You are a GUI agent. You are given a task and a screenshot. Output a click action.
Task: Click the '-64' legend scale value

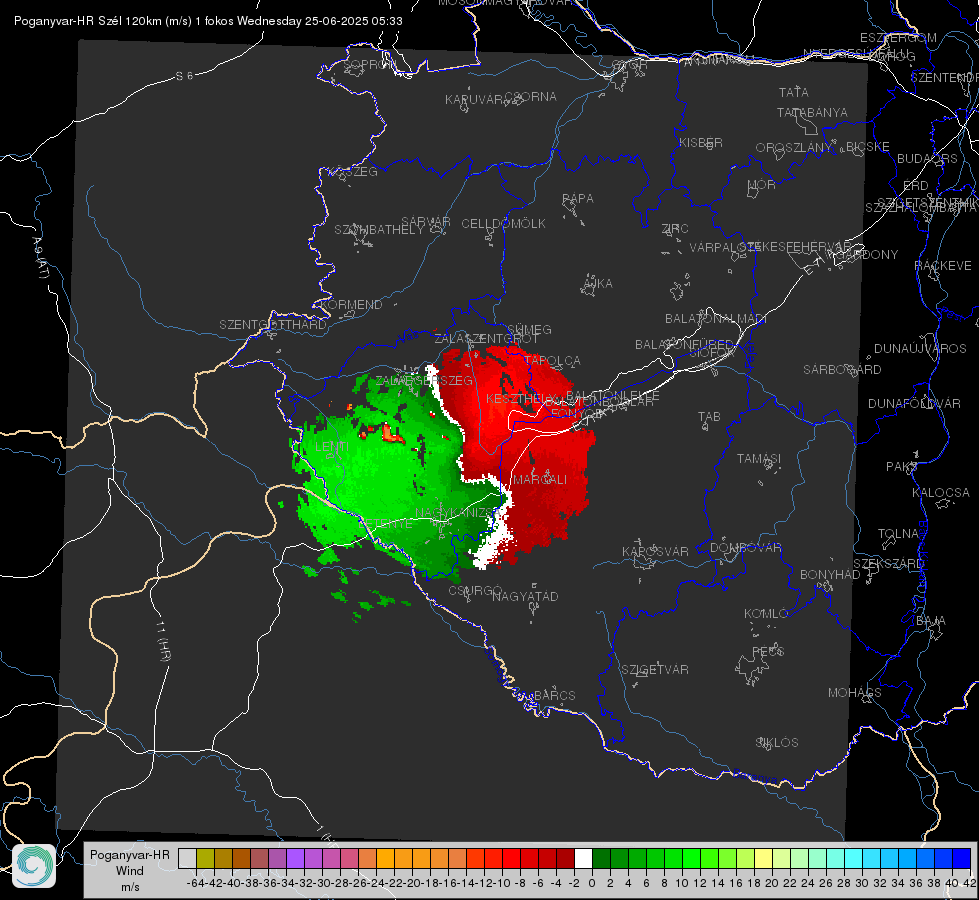[x=195, y=883]
